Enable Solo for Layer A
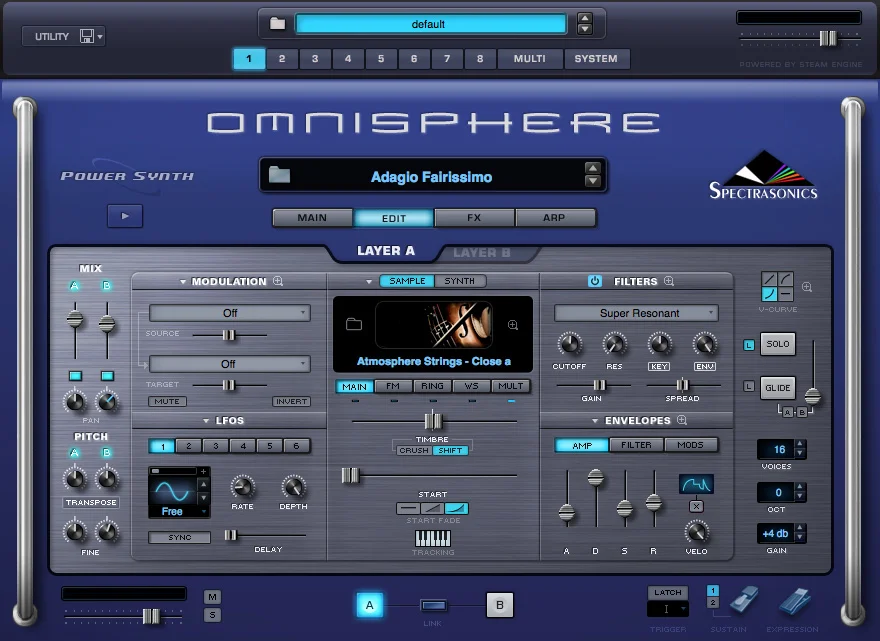The width and height of the screenshot is (880, 641). pyautogui.click(x=777, y=344)
